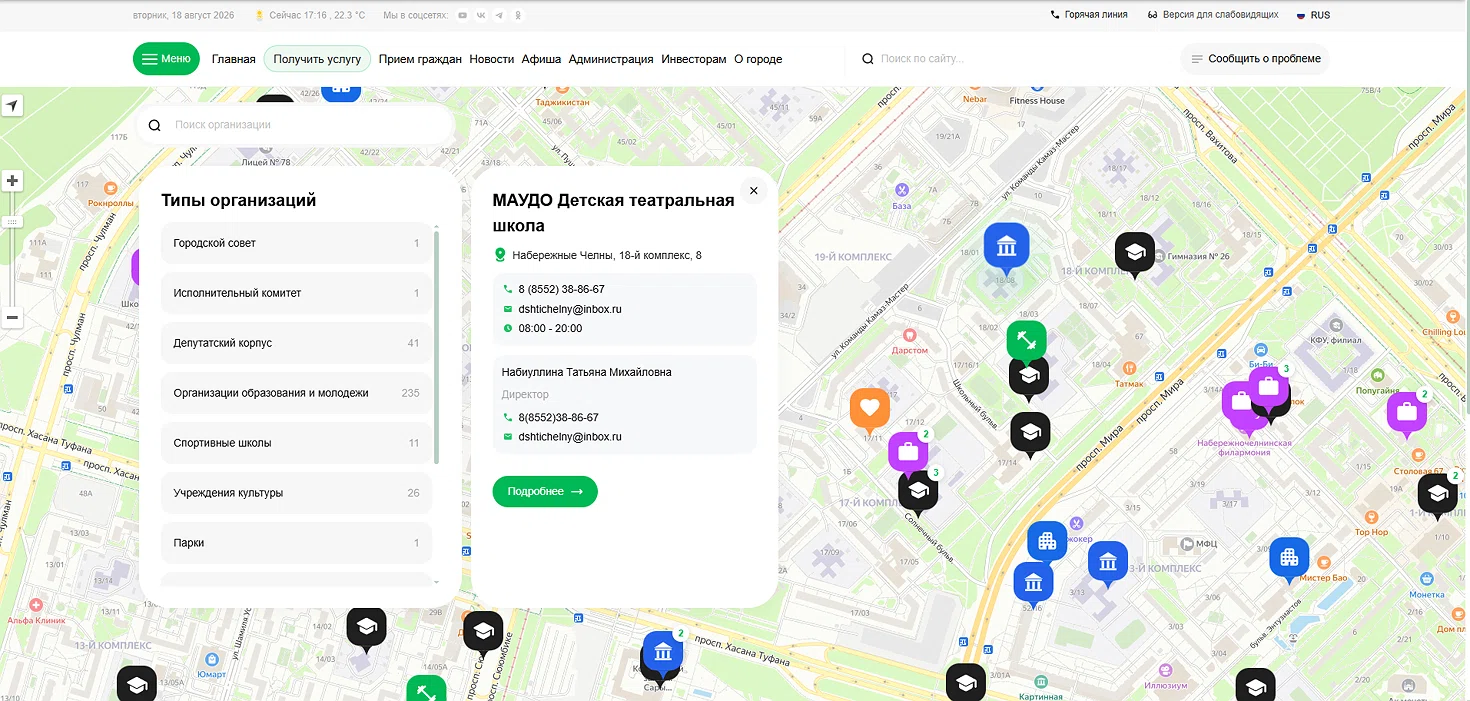The width and height of the screenshot is (1470, 701).
Task: Zoom in the map with plus button
Action: (12, 181)
